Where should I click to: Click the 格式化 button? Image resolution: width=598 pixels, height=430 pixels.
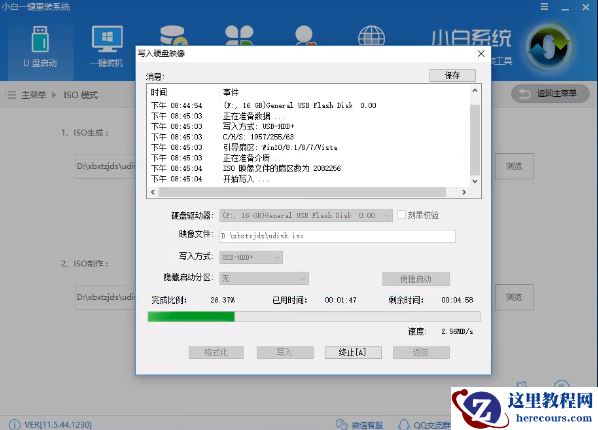[x=216, y=352]
